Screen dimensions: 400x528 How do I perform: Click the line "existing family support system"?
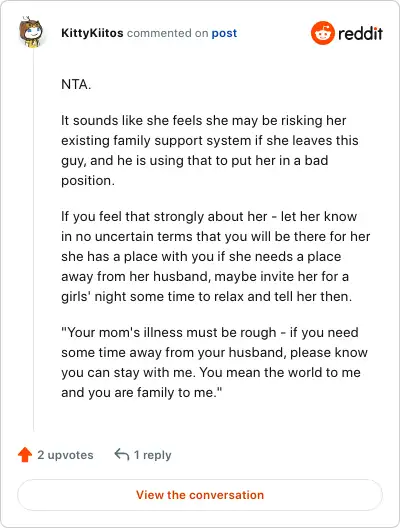pos(210,141)
